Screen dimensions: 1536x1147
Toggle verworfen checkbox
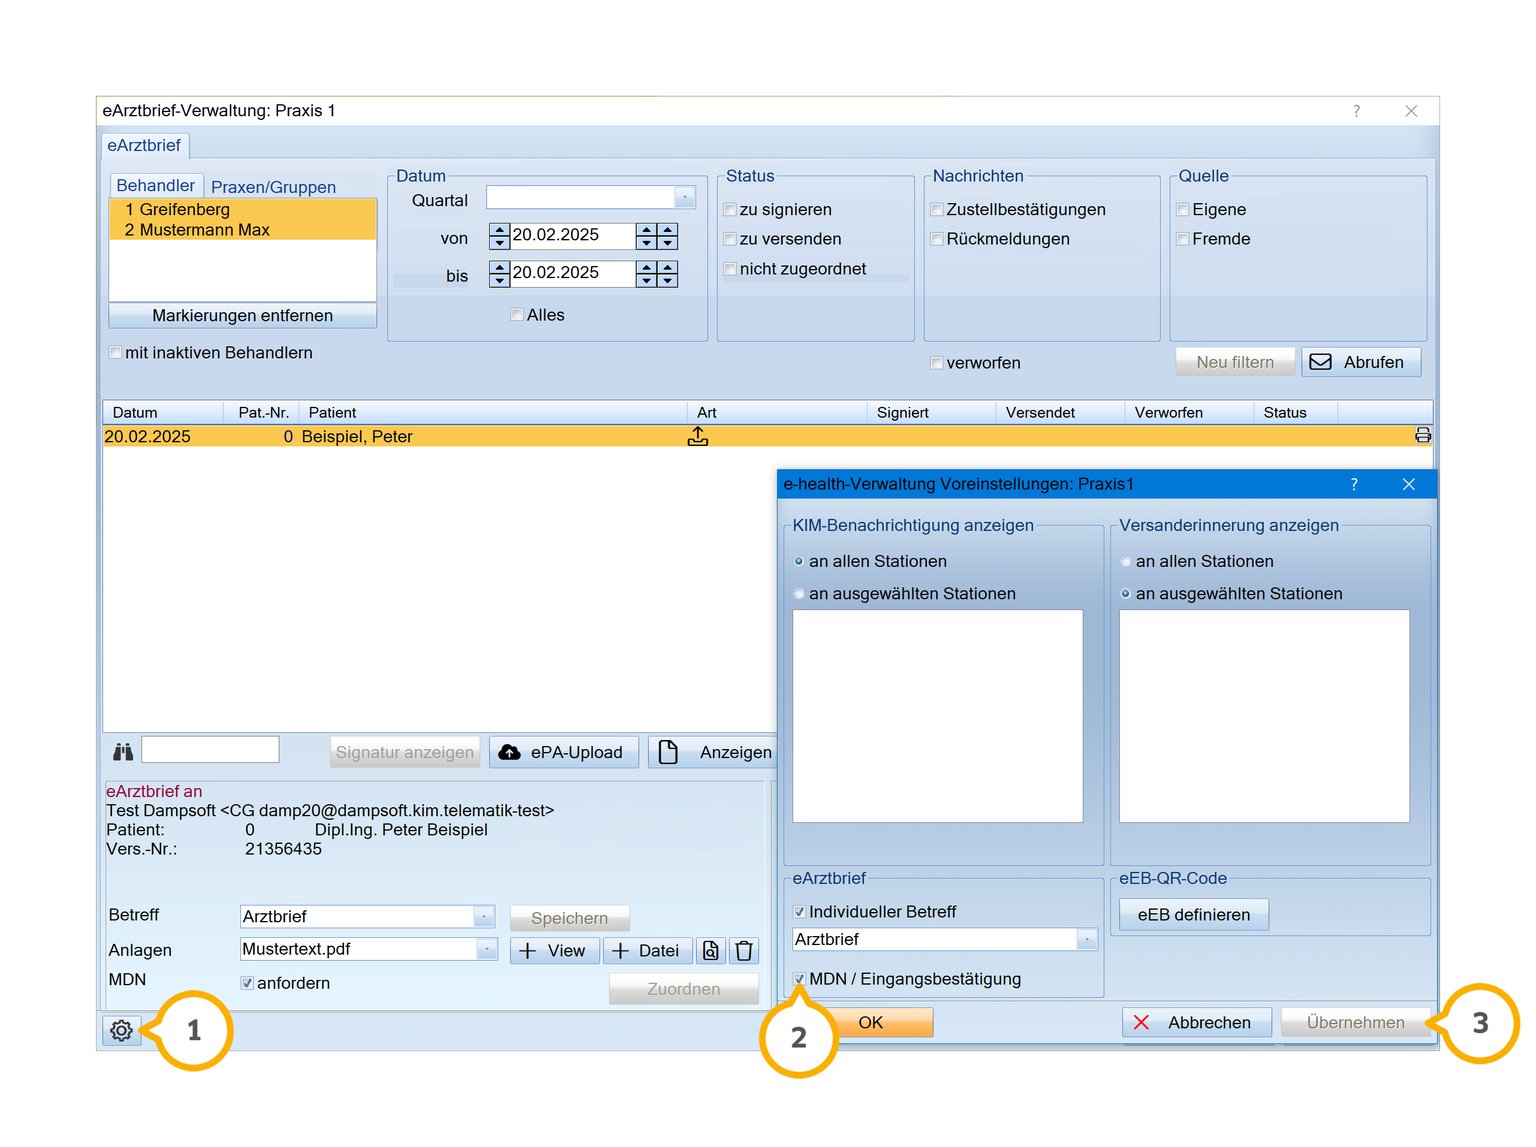937,363
